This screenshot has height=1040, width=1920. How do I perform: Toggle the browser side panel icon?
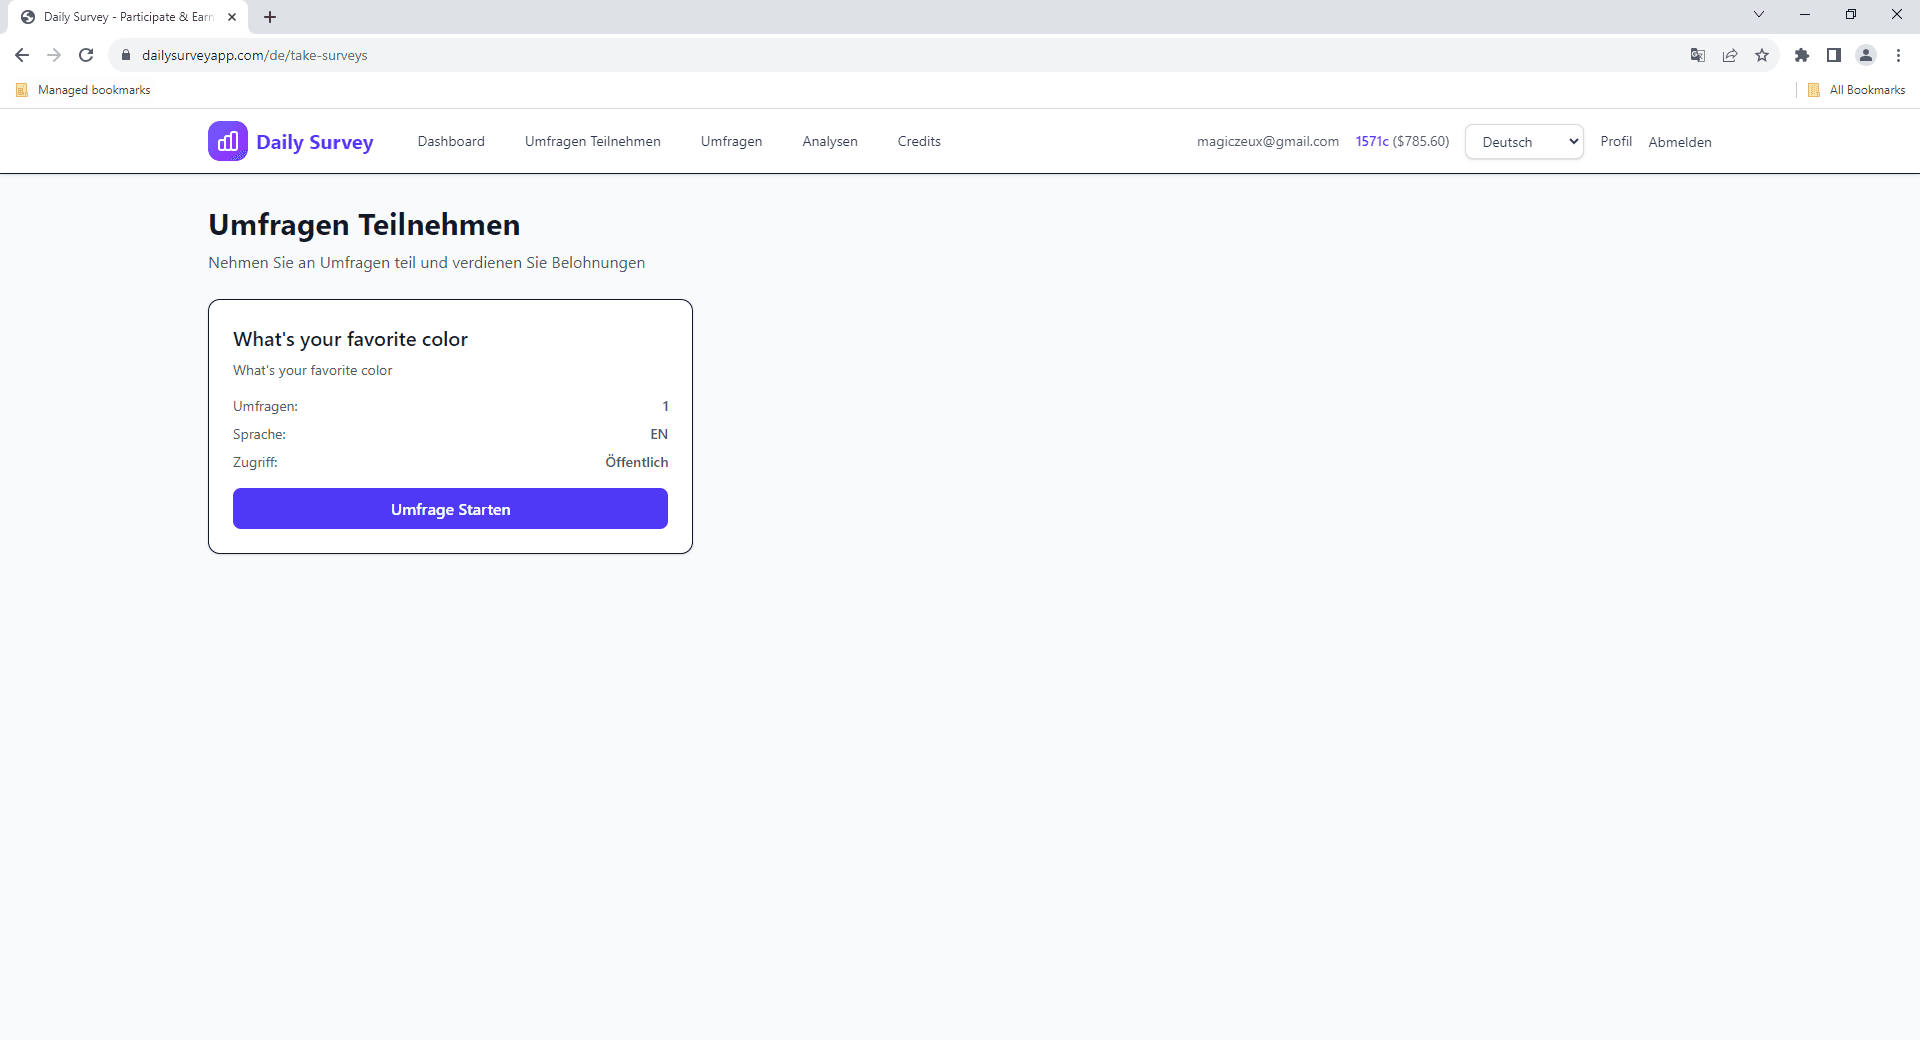[x=1834, y=55]
